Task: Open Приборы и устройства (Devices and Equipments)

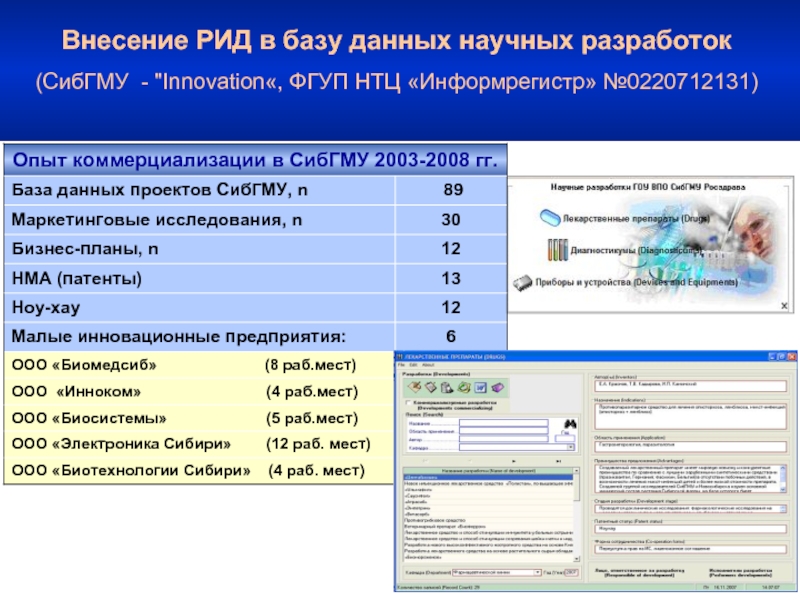Action: pos(636,282)
